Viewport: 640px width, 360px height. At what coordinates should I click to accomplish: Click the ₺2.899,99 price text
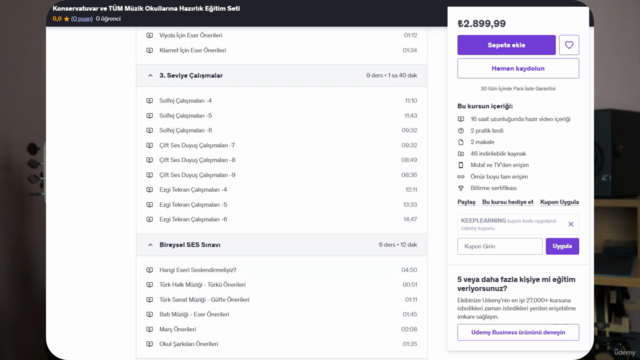(482, 24)
